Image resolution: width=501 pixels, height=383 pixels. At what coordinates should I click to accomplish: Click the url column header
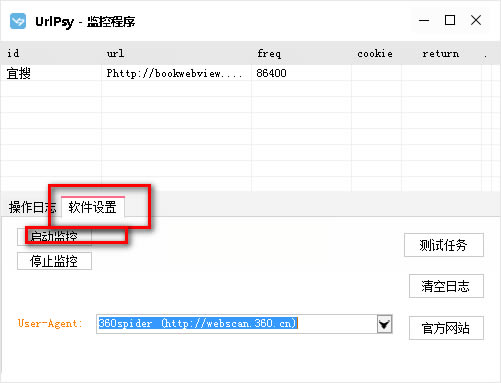(177, 53)
